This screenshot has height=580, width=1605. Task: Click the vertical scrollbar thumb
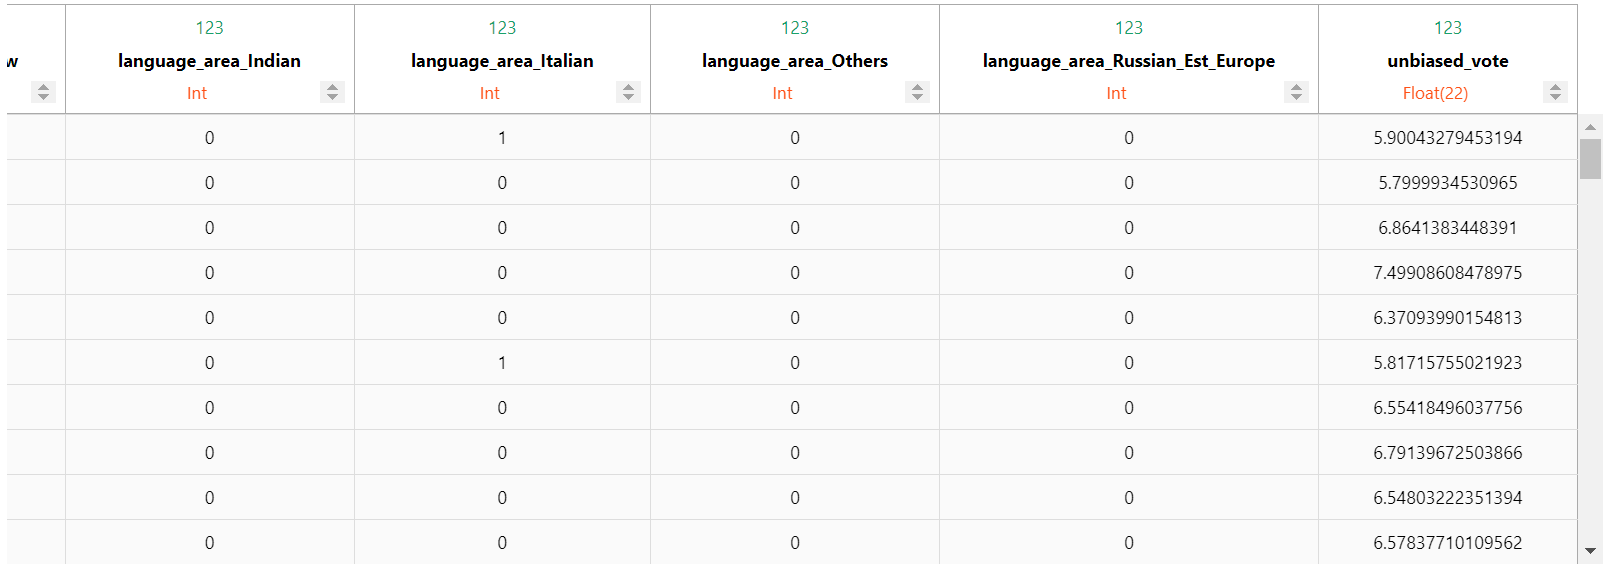pos(1590,159)
